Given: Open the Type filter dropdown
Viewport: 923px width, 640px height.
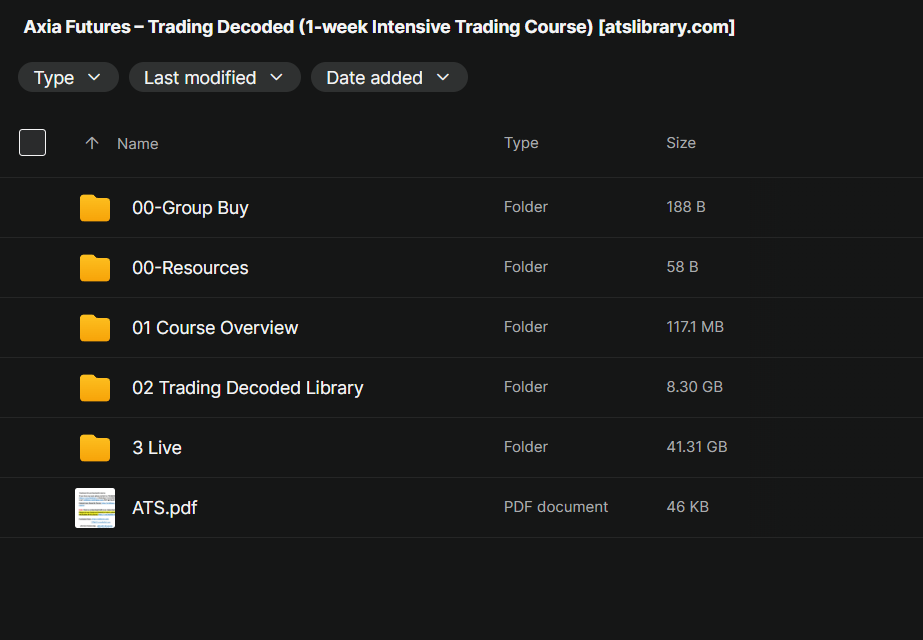Looking at the screenshot, I should click(68, 77).
